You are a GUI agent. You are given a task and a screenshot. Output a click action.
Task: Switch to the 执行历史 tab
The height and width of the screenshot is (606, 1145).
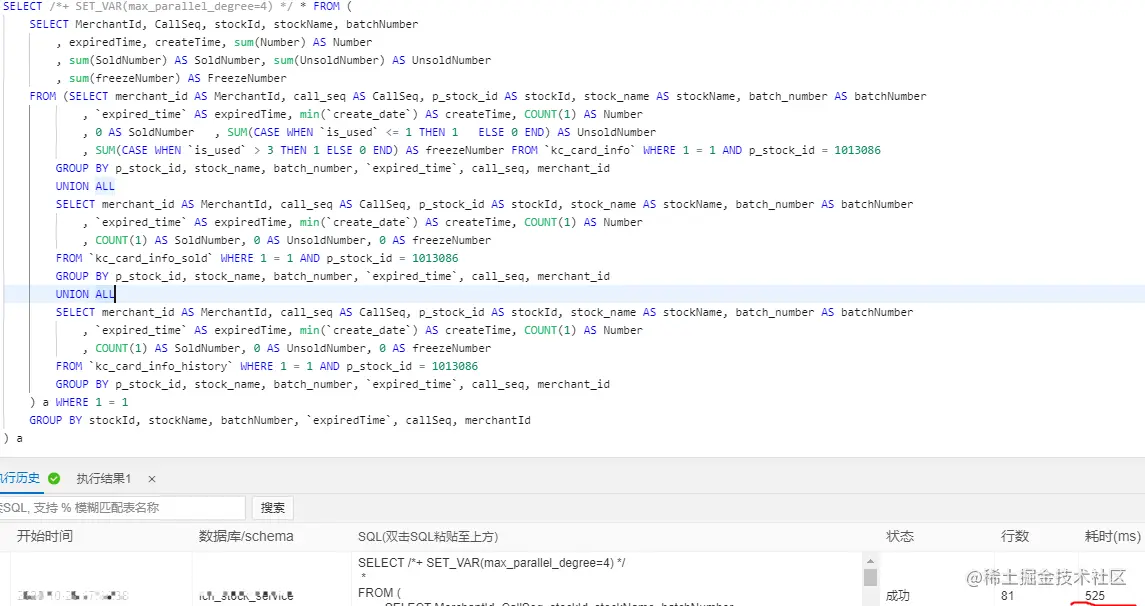pos(20,478)
